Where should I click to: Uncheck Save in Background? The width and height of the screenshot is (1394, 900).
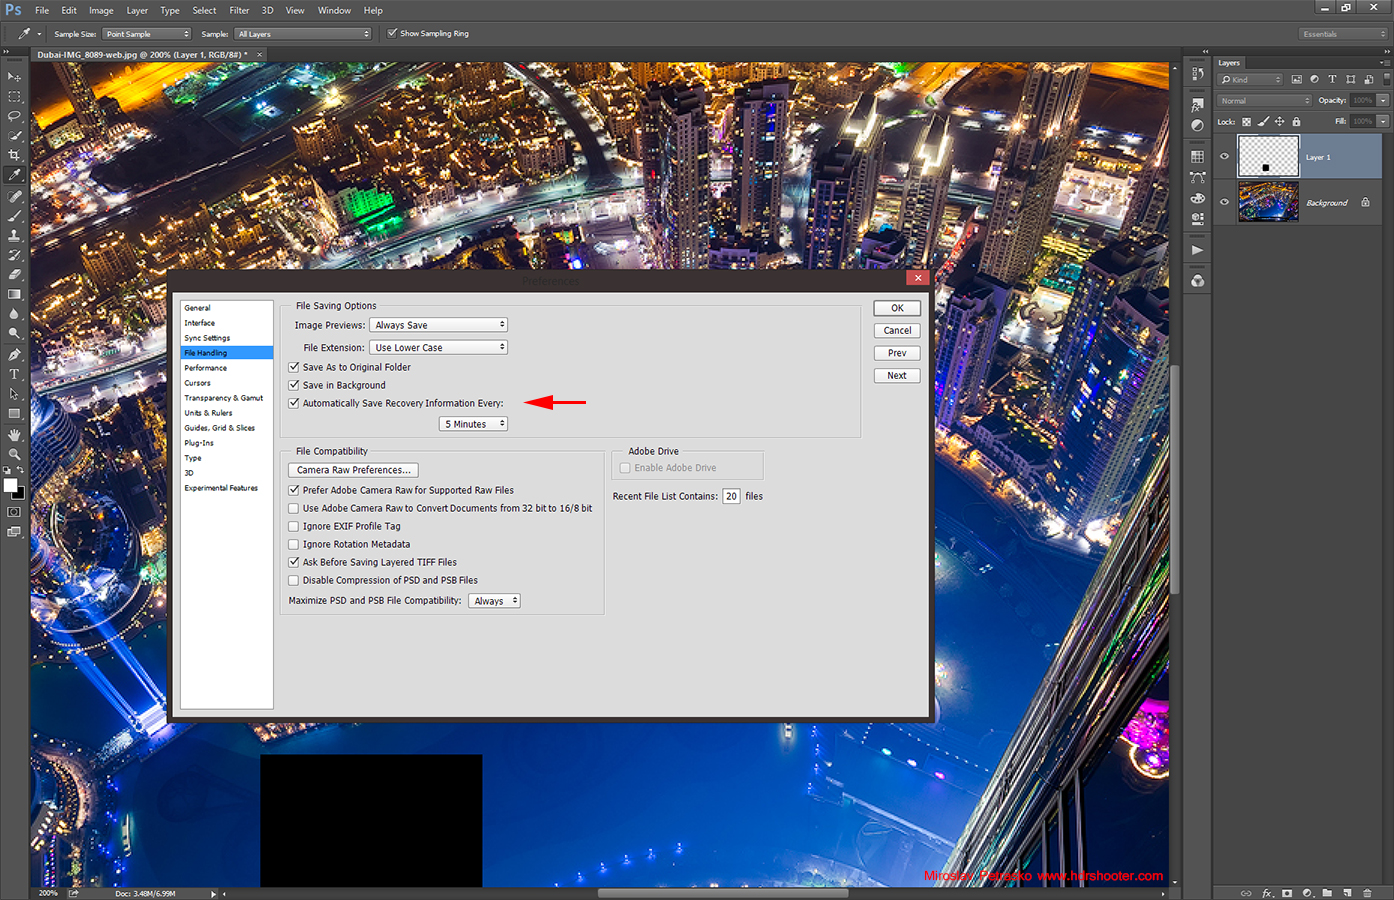coord(294,385)
